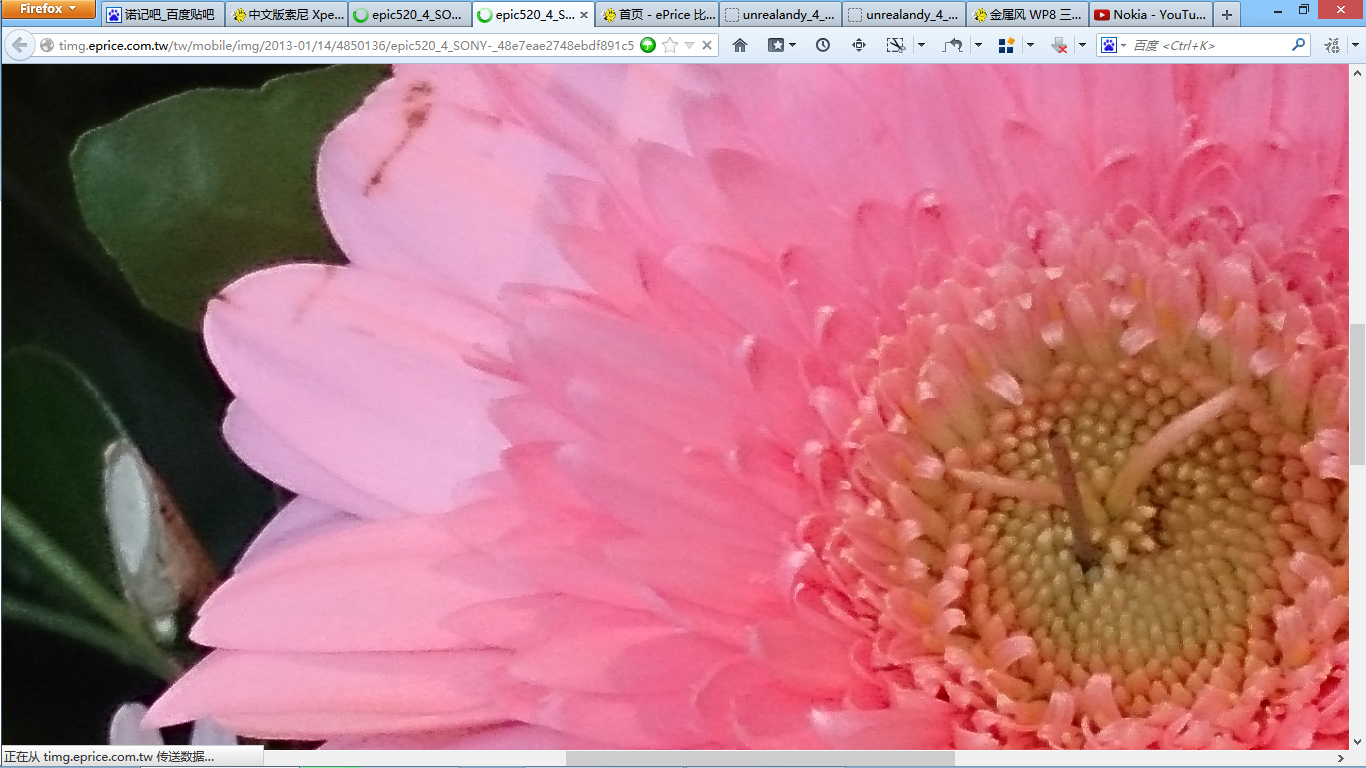Restore down the Firefox window
Viewport: 1366px width, 768px height.
(x=1303, y=9)
